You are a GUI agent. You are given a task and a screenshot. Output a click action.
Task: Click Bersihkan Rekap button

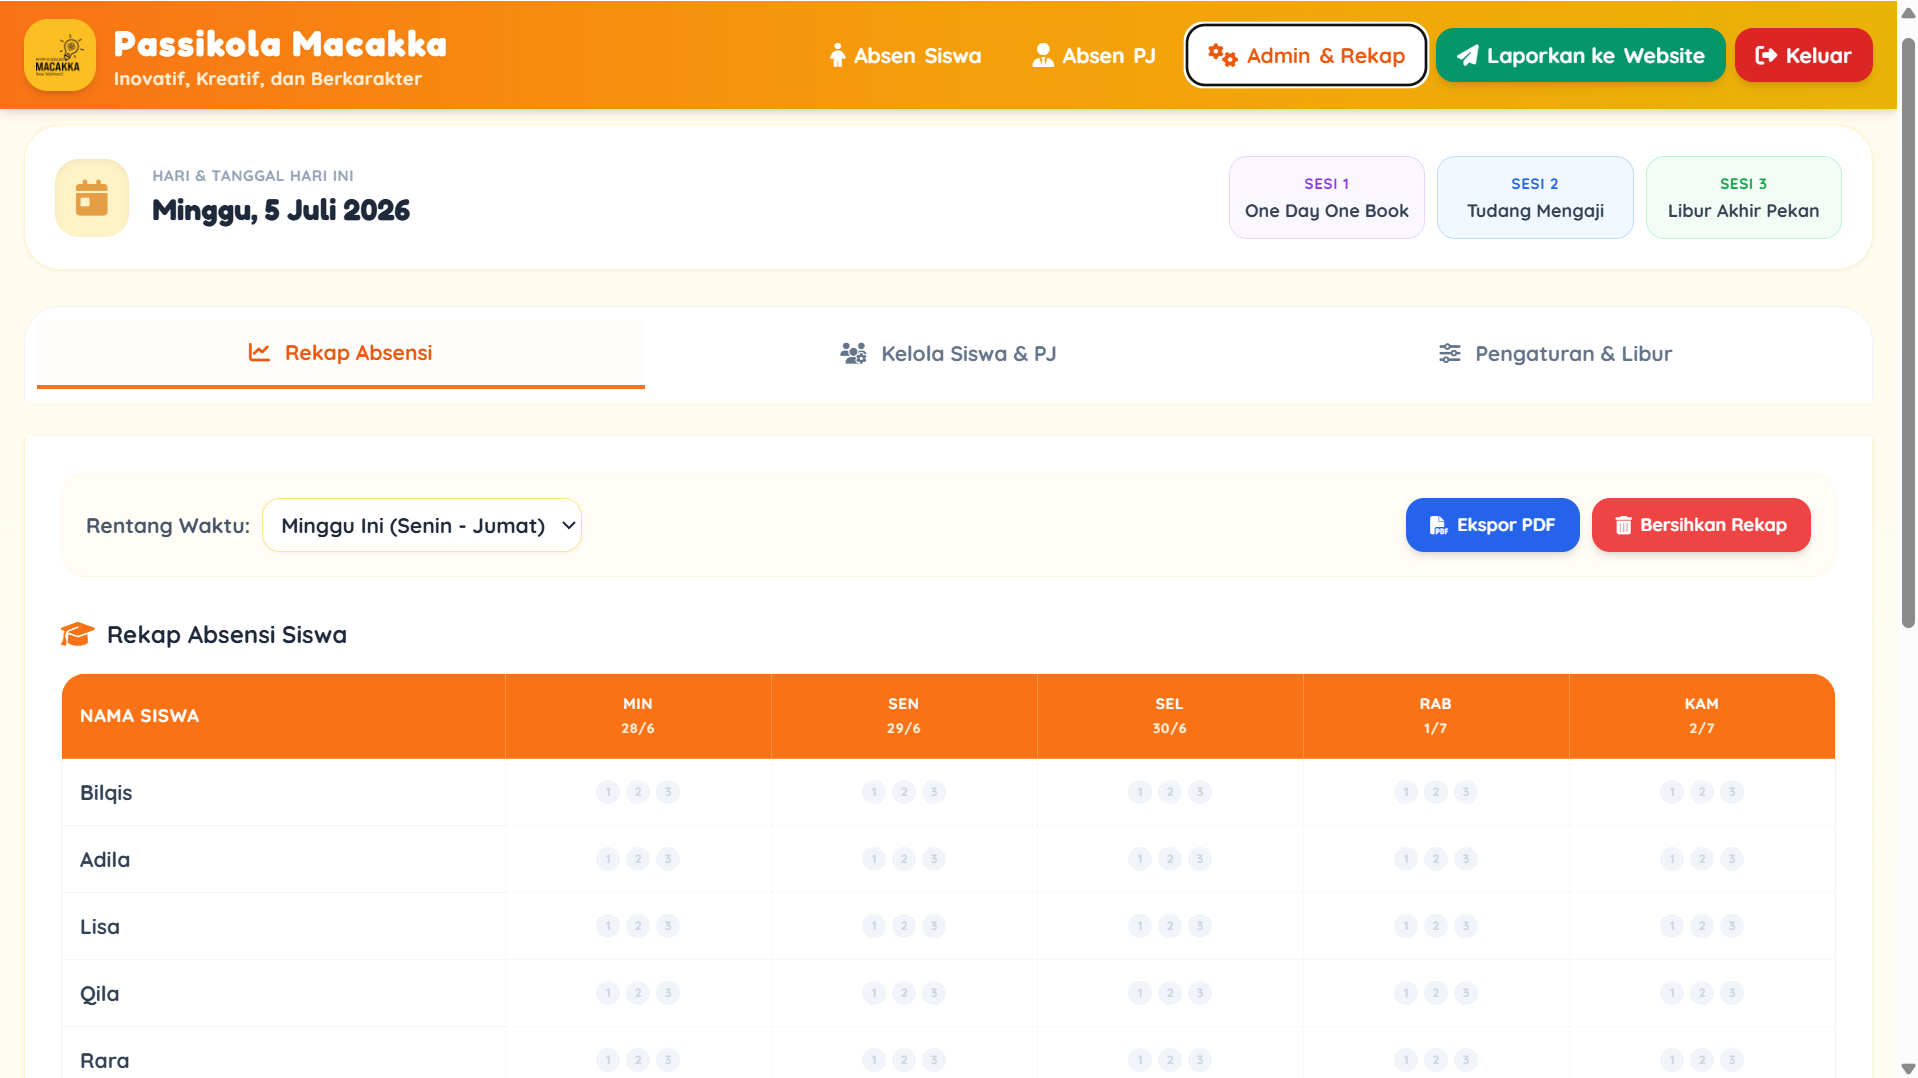click(1700, 525)
